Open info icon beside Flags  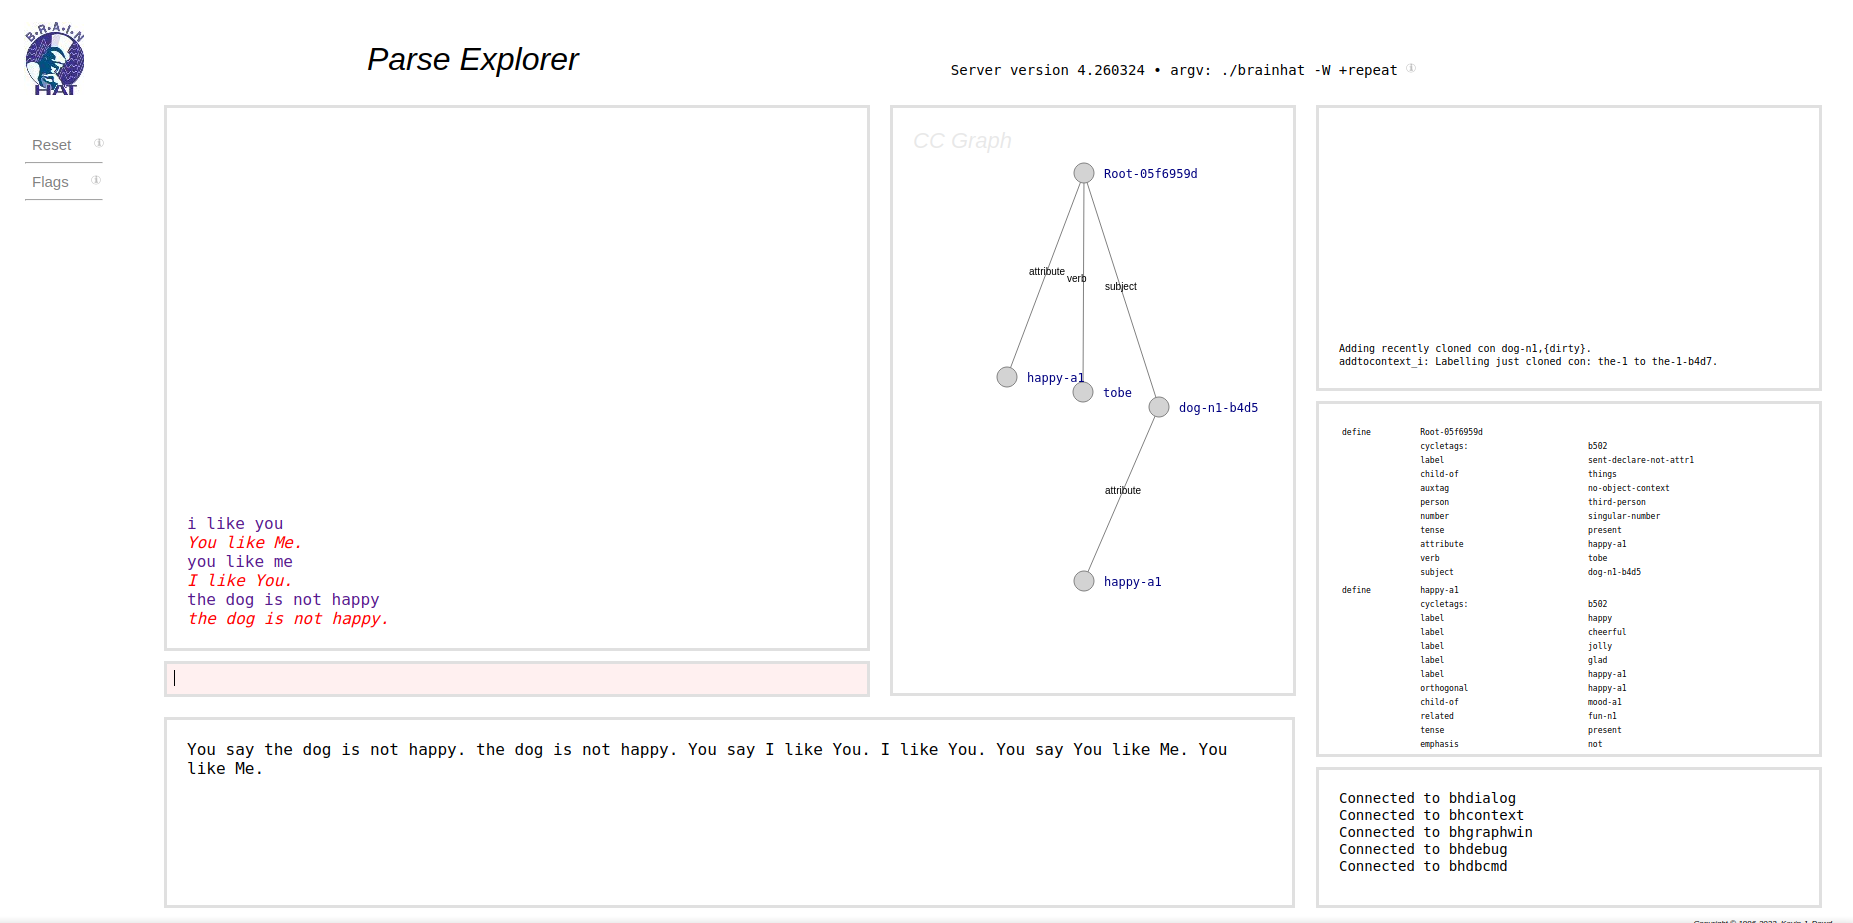(96, 180)
